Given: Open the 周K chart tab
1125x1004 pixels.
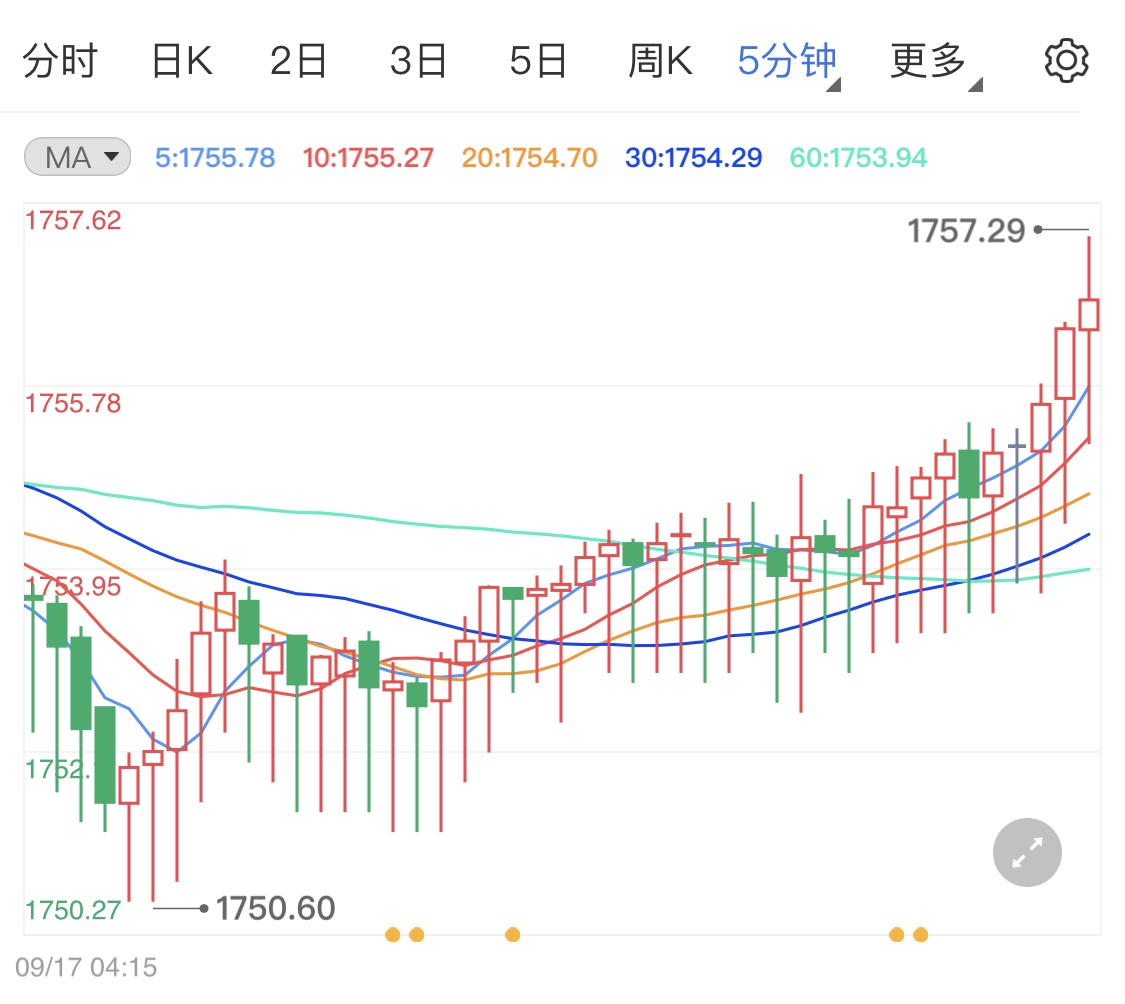Looking at the screenshot, I should click(660, 61).
